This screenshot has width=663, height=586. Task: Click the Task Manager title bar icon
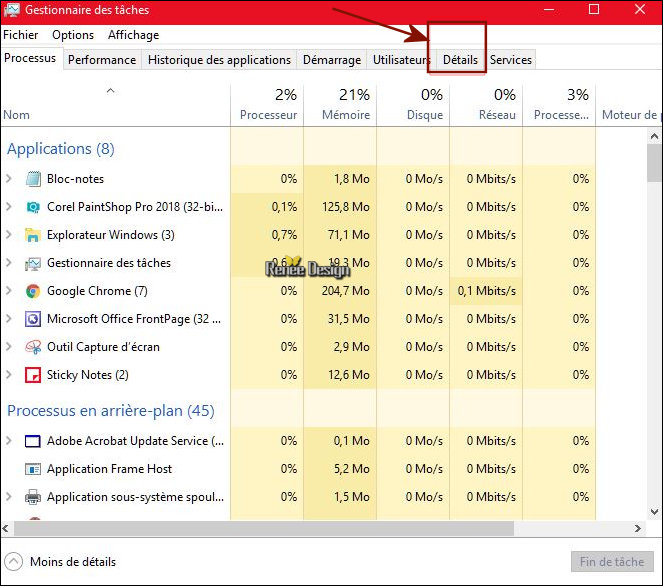click(x=11, y=10)
